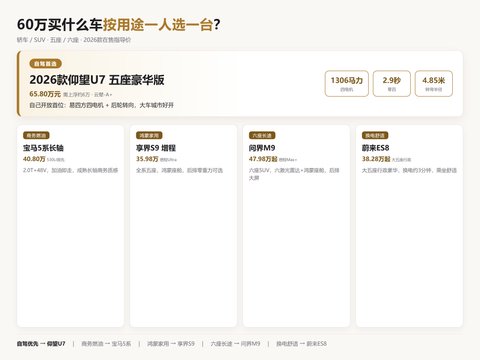Click the brown badge above '问界M9'

(262, 135)
